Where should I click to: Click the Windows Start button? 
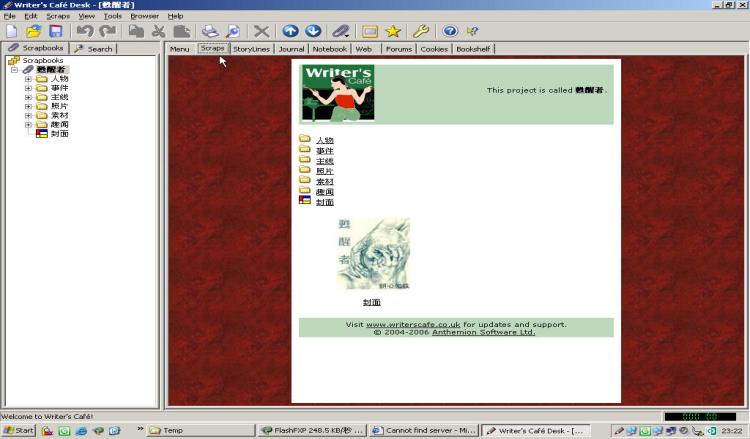pos(19,430)
